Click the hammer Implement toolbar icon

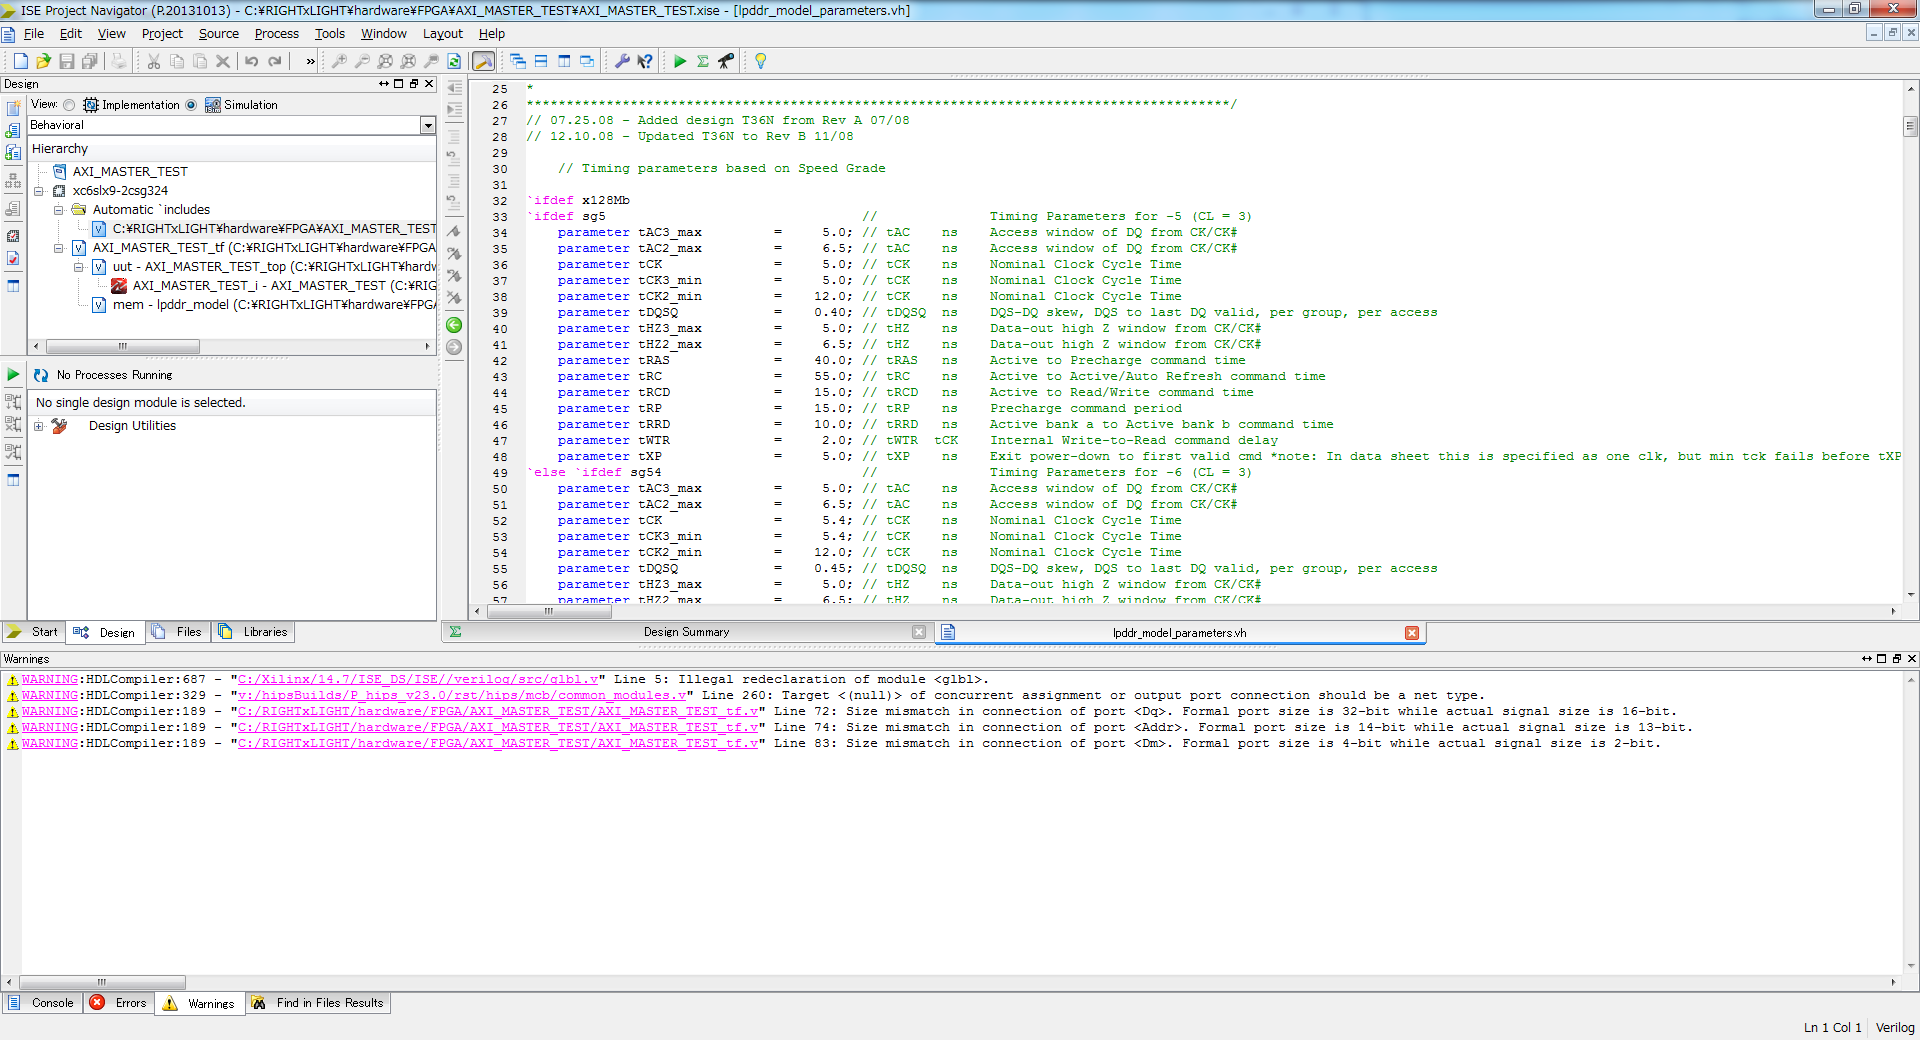tap(484, 61)
